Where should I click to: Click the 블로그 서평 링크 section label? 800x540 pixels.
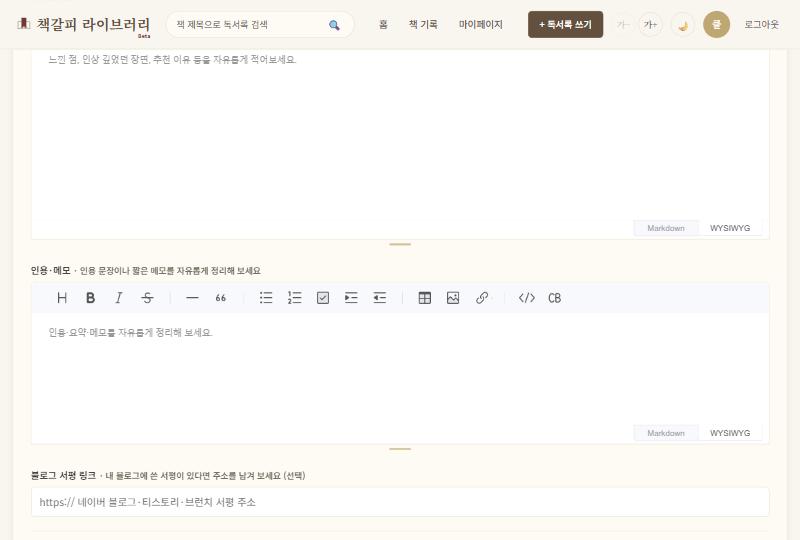coord(63,476)
